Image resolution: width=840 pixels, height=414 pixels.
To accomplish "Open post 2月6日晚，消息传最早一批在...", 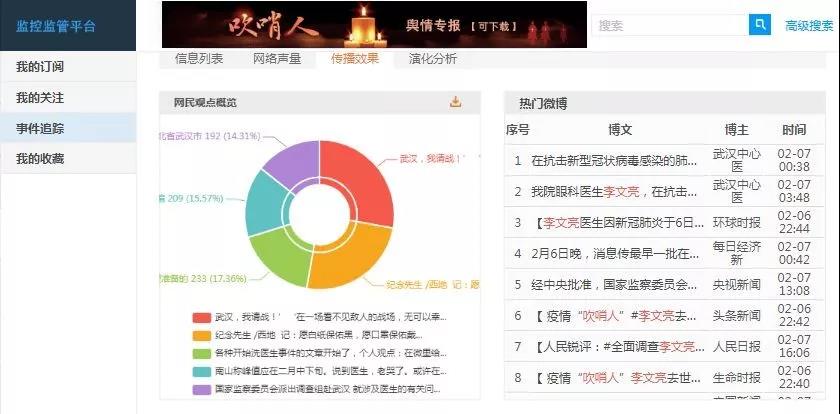I will click(615, 254).
